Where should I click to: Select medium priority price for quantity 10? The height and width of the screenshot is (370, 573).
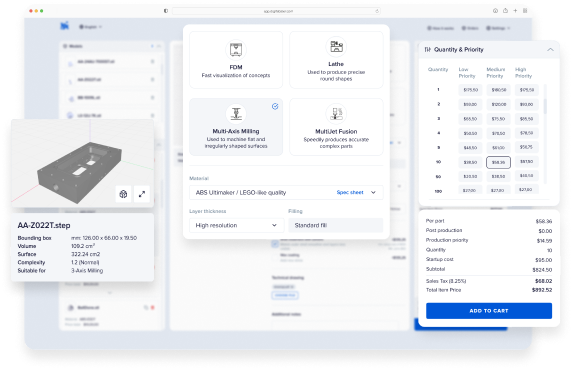tap(498, 162)
